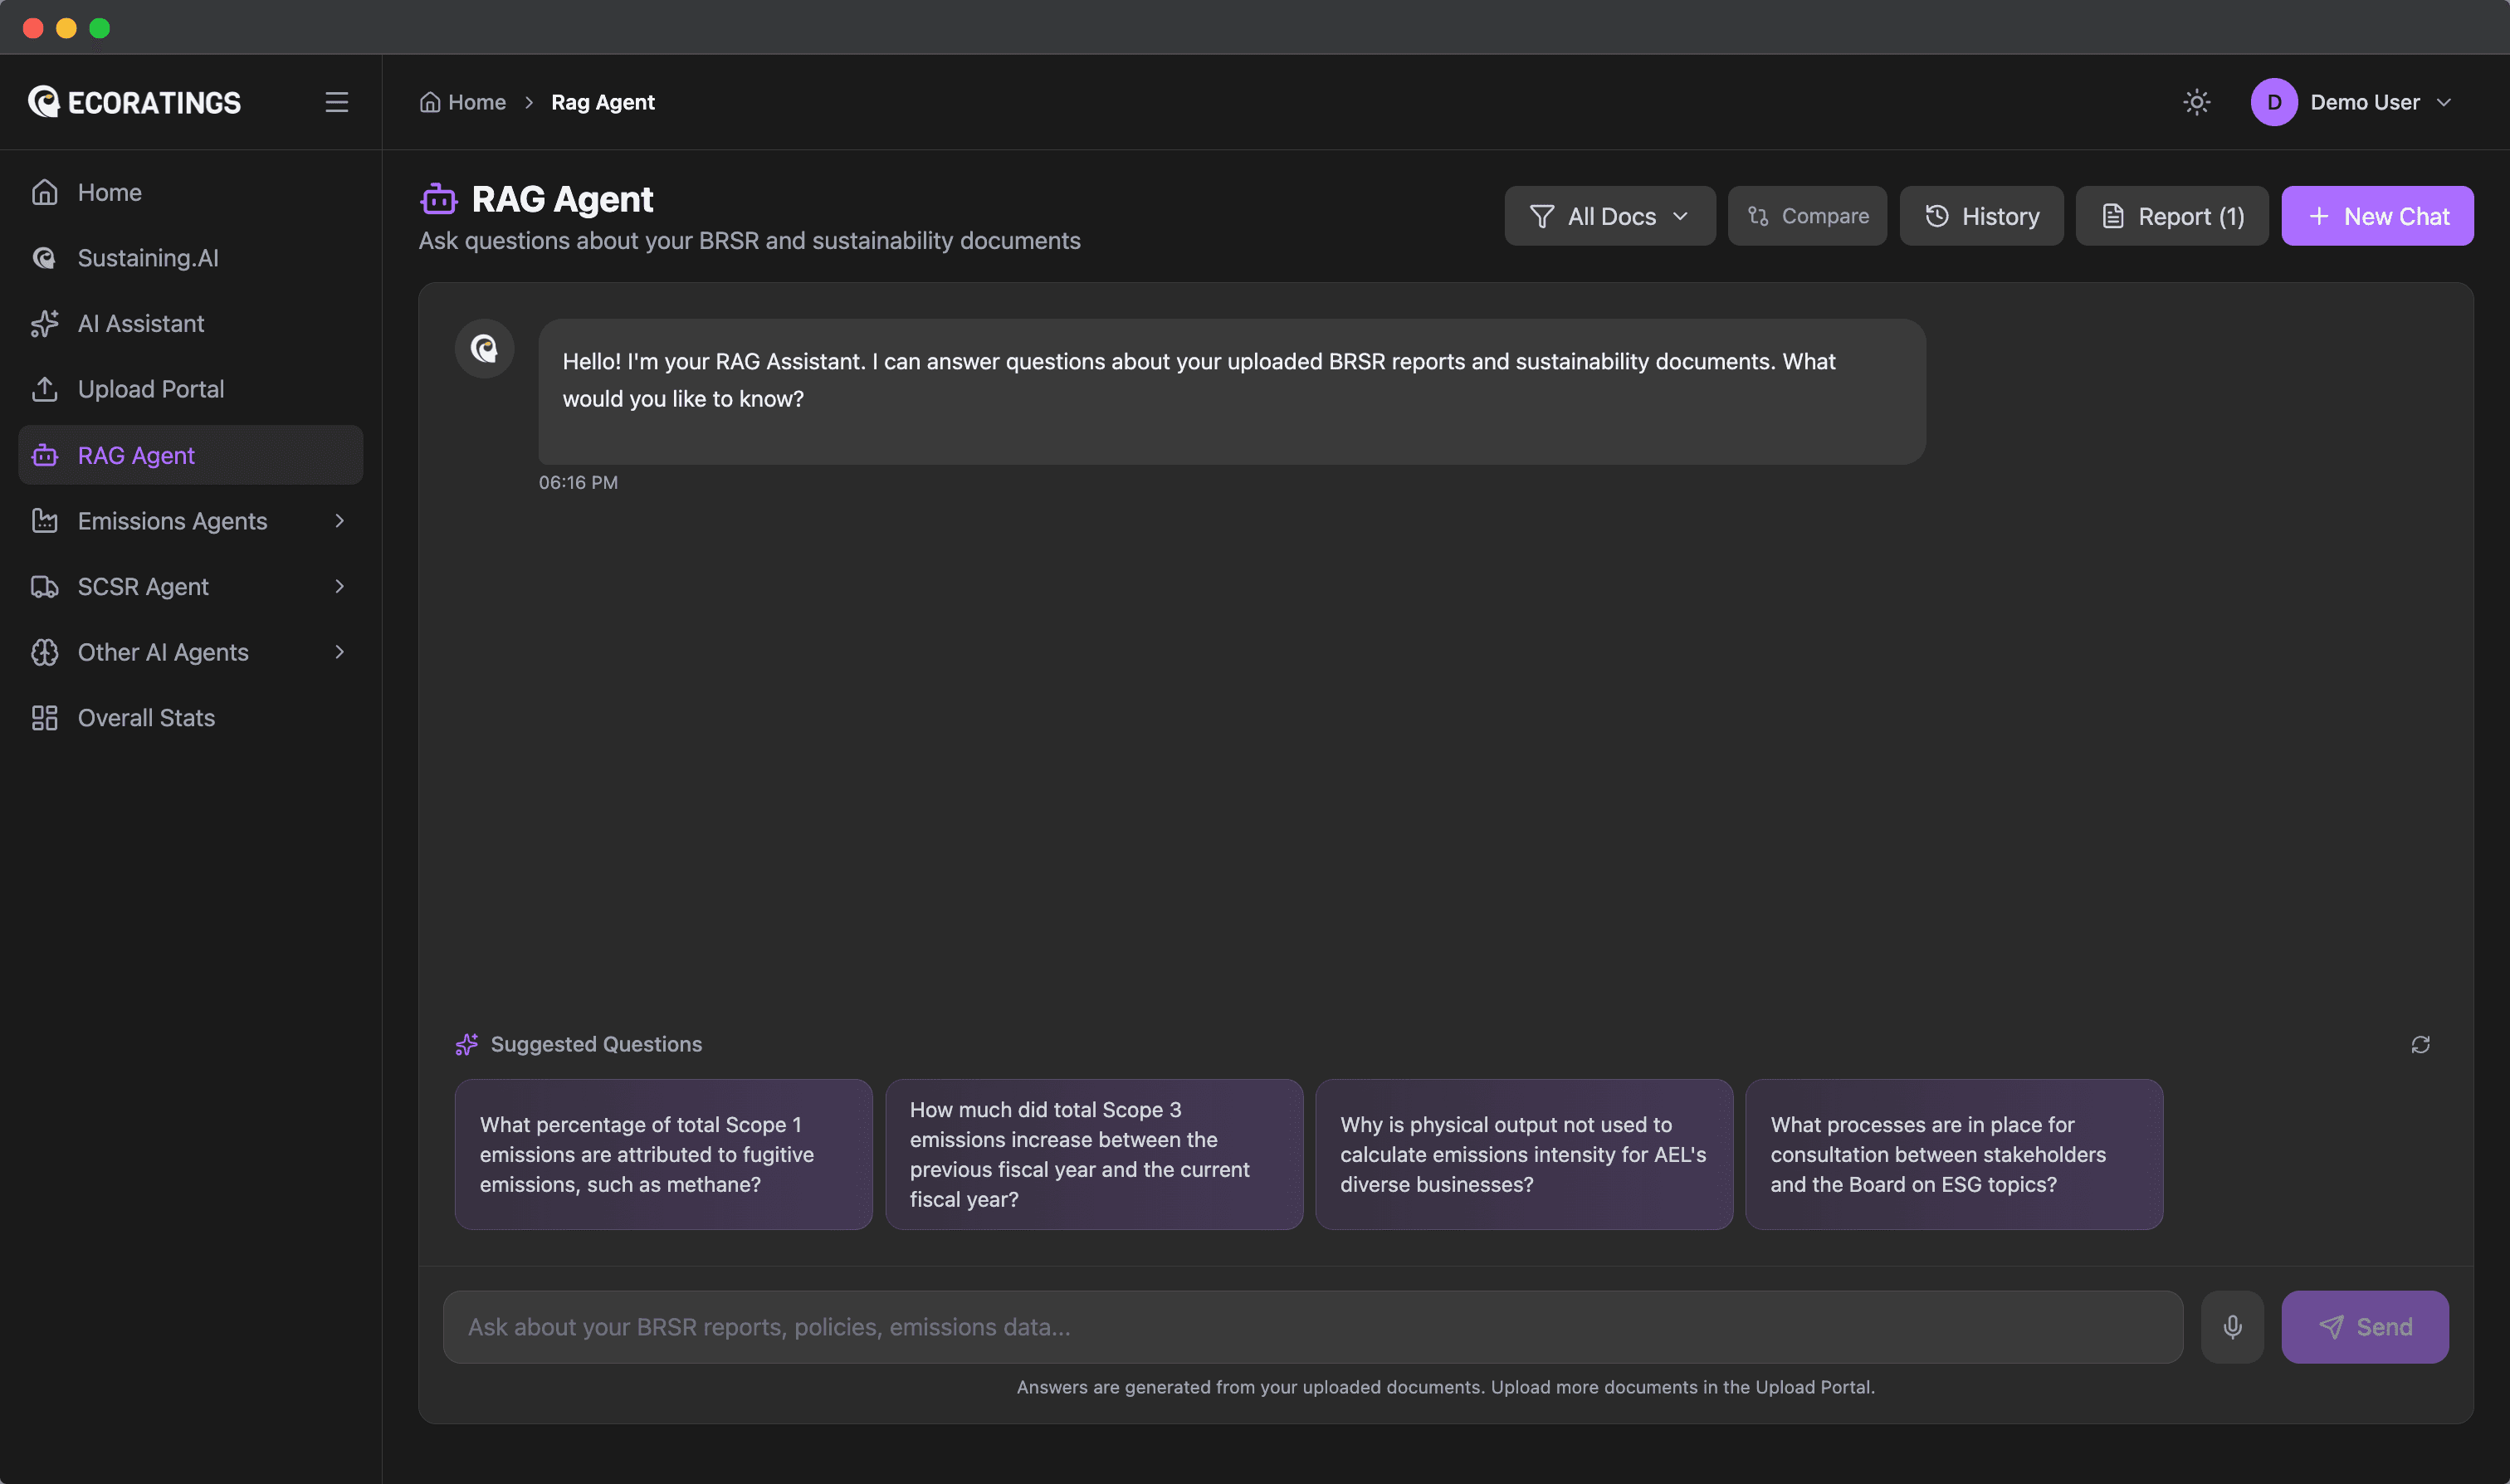Open the All Docs filter dropdown

[1609, 216]
